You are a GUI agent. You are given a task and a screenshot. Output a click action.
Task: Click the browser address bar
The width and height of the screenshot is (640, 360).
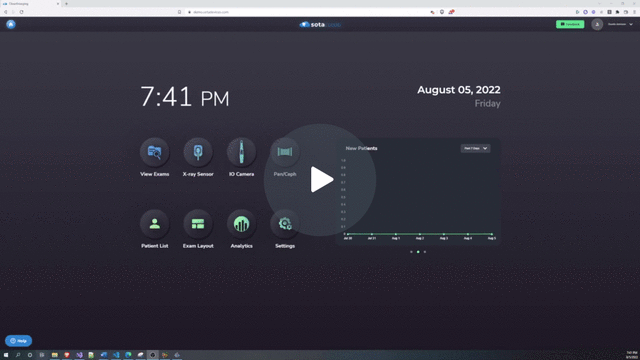(306, 12)
